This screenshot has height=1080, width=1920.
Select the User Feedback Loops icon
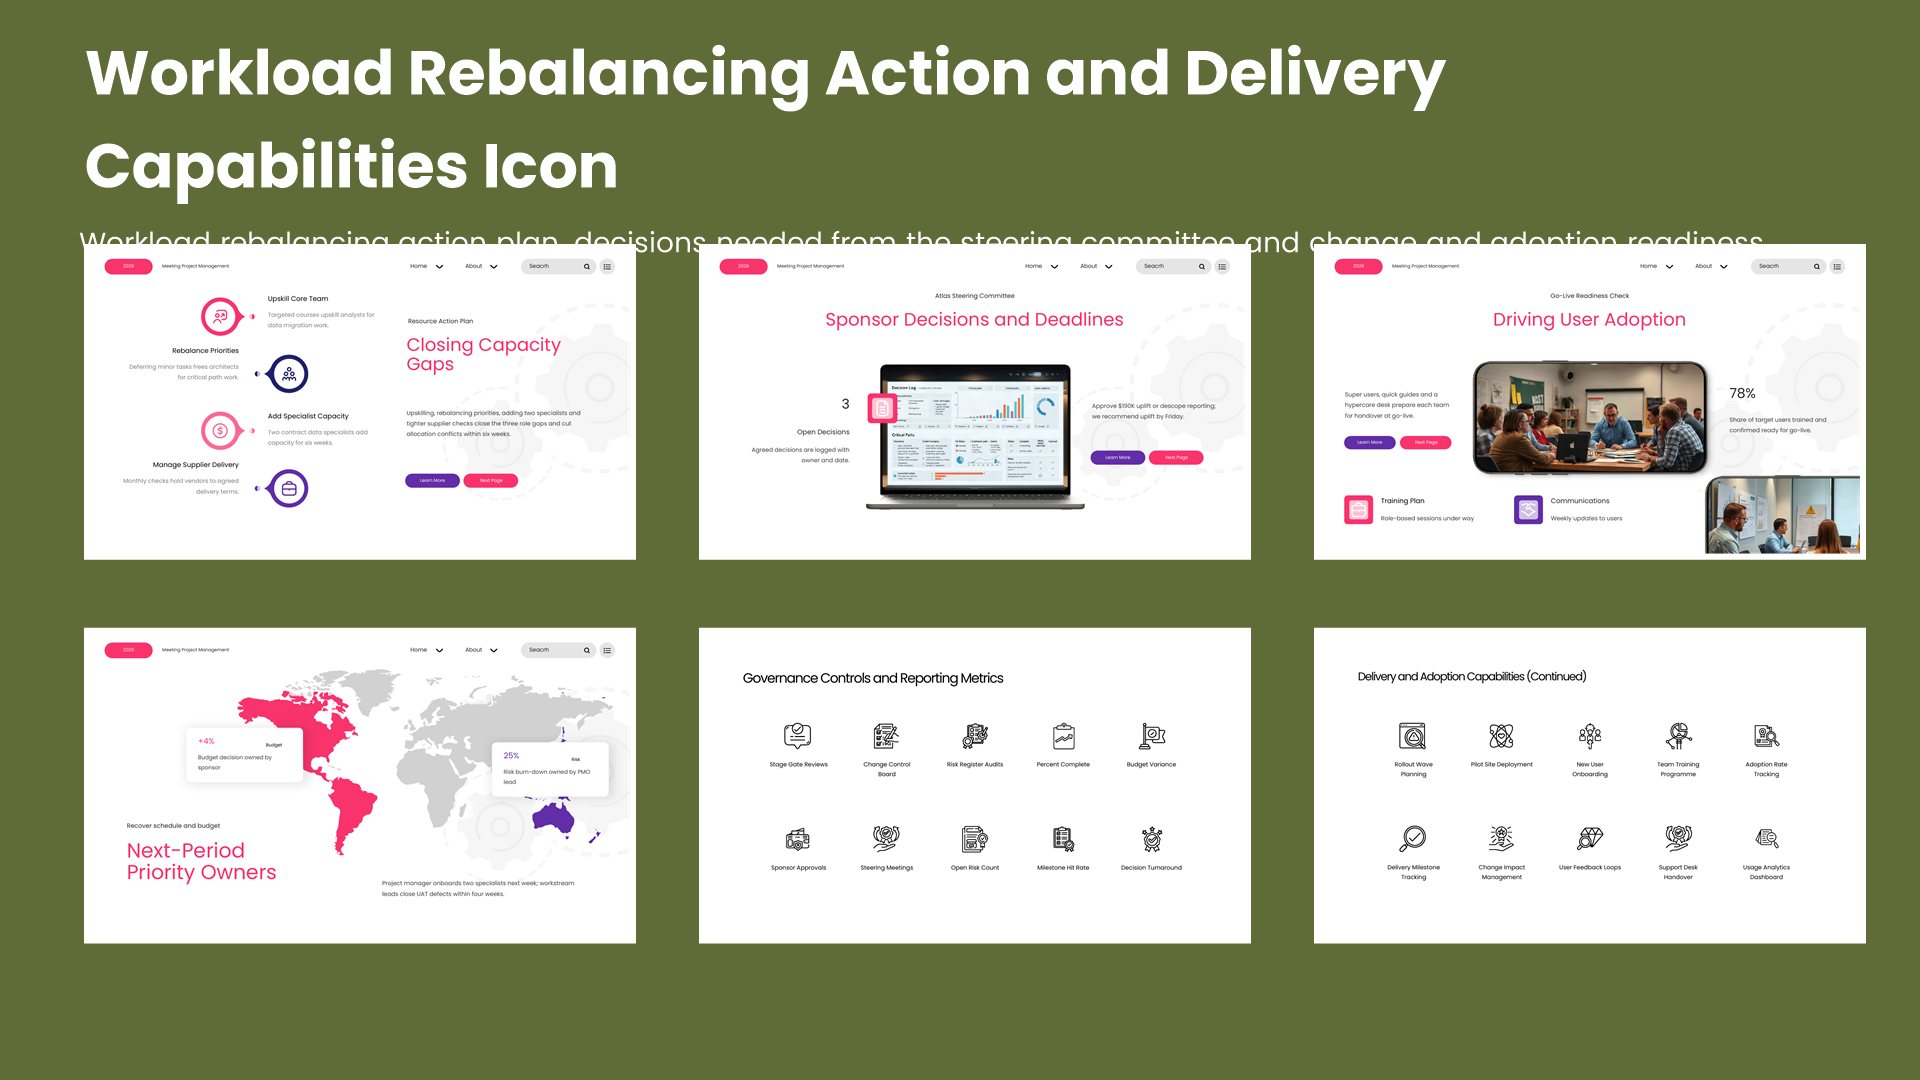point(1590,839)
